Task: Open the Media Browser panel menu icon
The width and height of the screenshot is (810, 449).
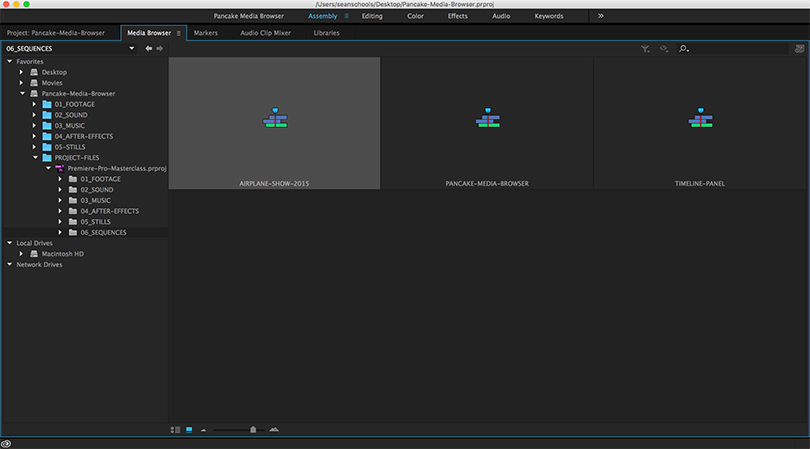Action: pyautogui.click(x=179, y=33)
